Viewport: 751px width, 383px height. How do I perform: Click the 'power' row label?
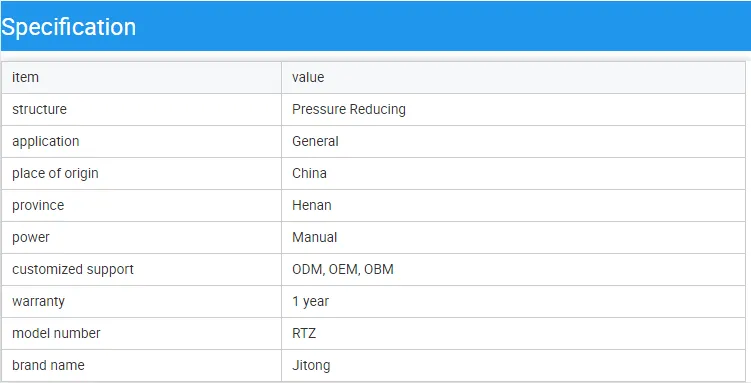click(31, 237)
